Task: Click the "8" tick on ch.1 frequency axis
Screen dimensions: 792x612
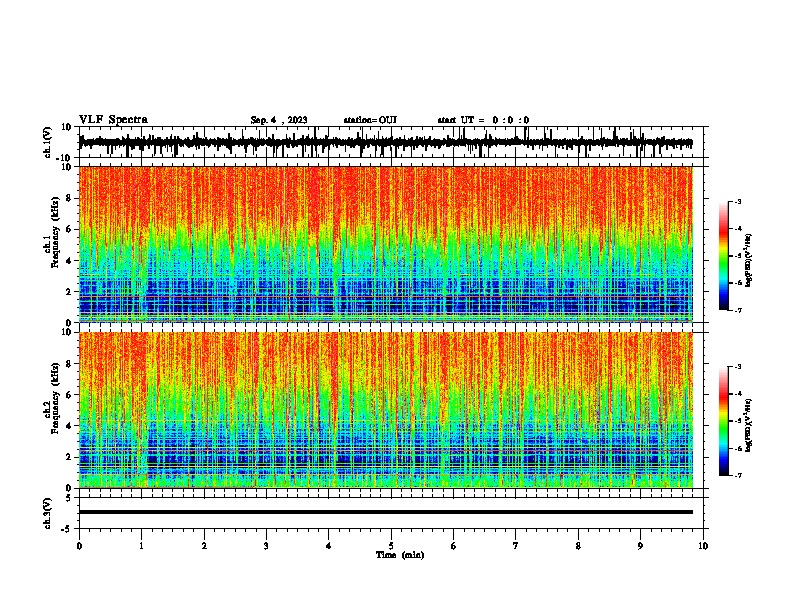Action: (x=69, y=198)
